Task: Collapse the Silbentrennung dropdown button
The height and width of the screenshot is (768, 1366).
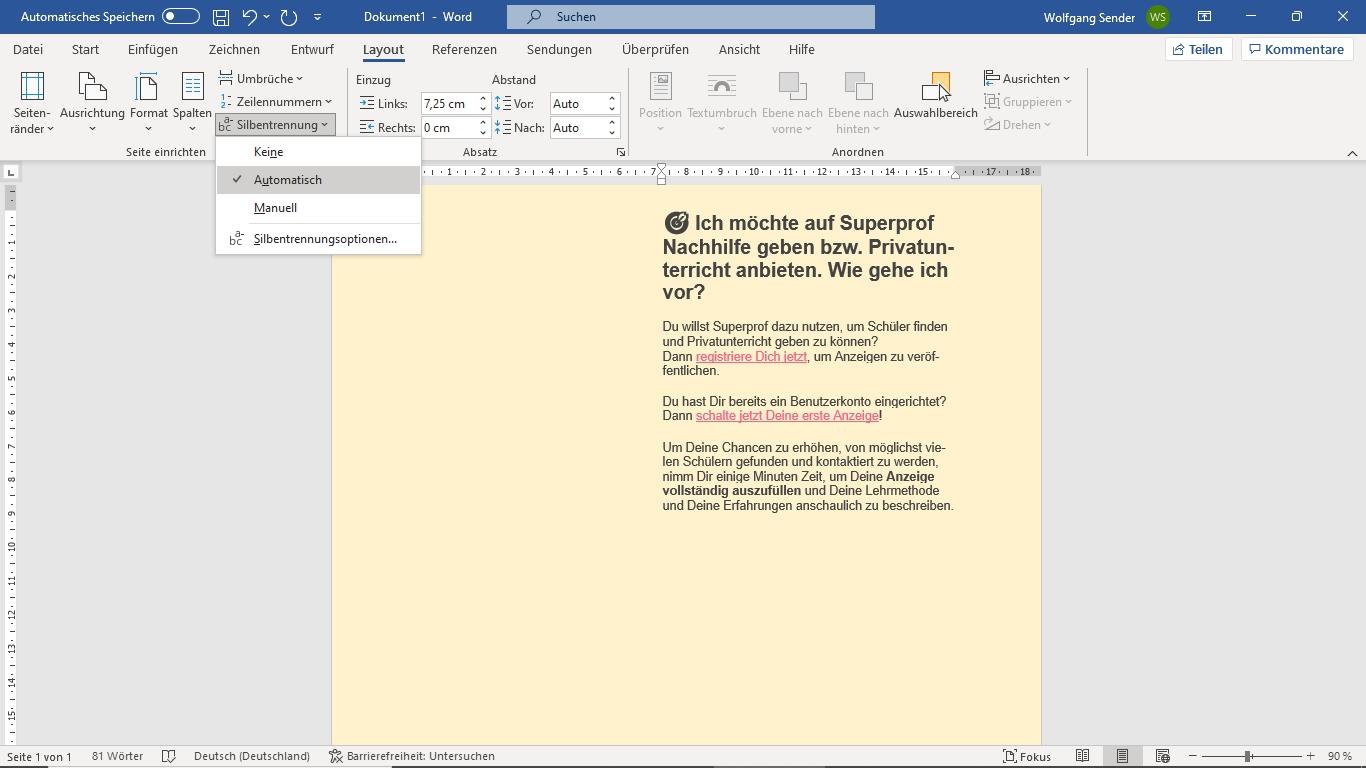Action: coord(275,125)
